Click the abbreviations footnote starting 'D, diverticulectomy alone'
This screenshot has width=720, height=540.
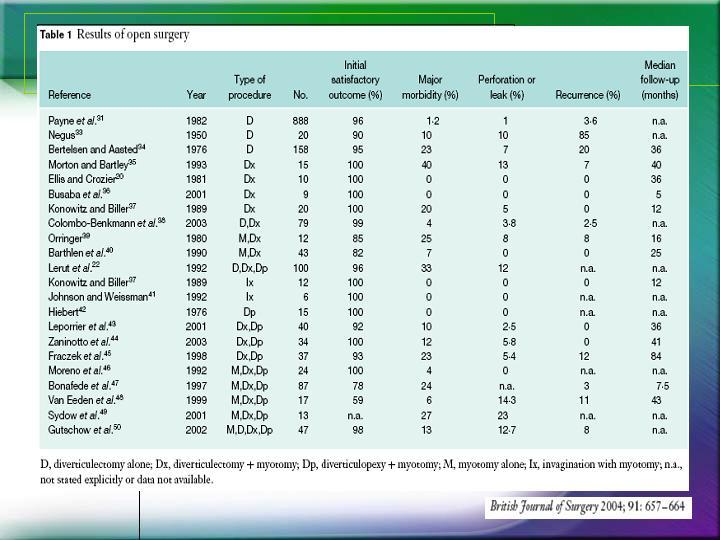(x=361, y=472)
